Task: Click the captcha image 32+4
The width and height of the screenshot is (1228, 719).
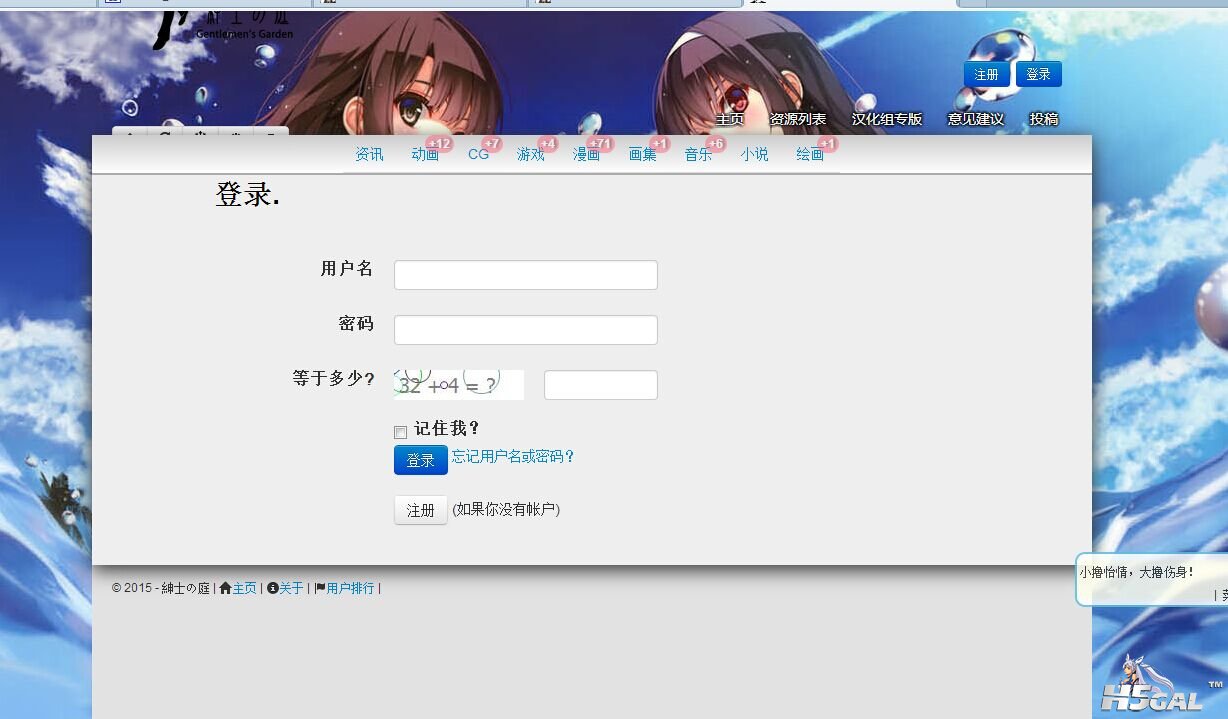Action: [x=458, y=385]
